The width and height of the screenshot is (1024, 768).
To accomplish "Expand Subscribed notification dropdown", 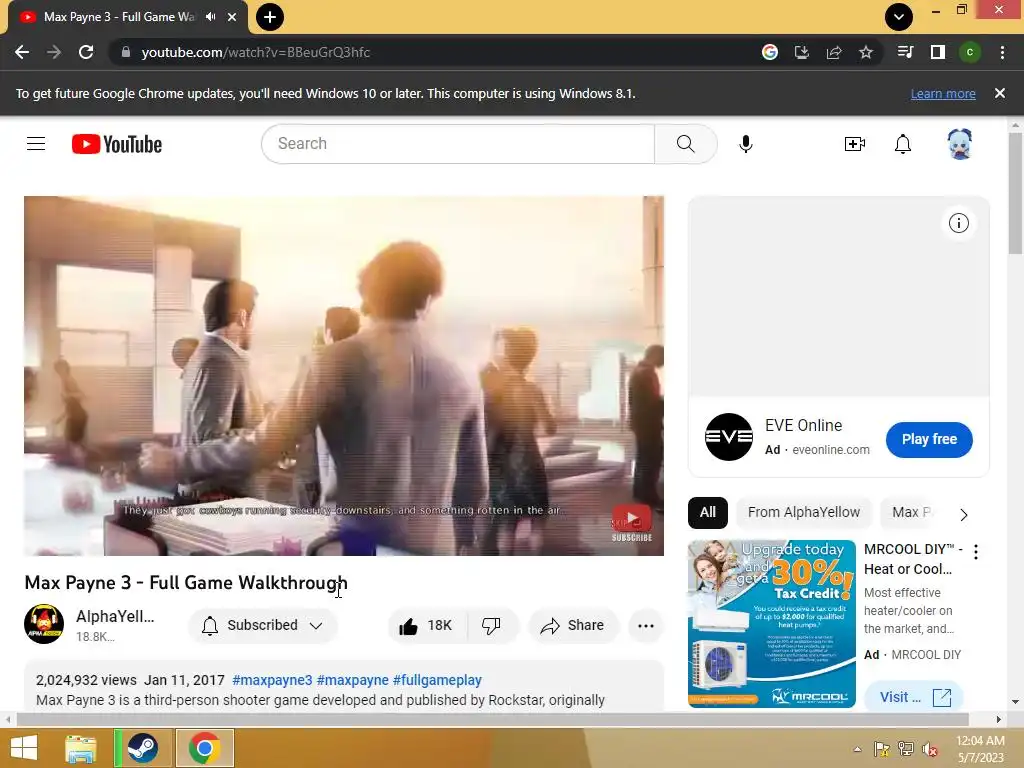I will [x=263, y=626].
